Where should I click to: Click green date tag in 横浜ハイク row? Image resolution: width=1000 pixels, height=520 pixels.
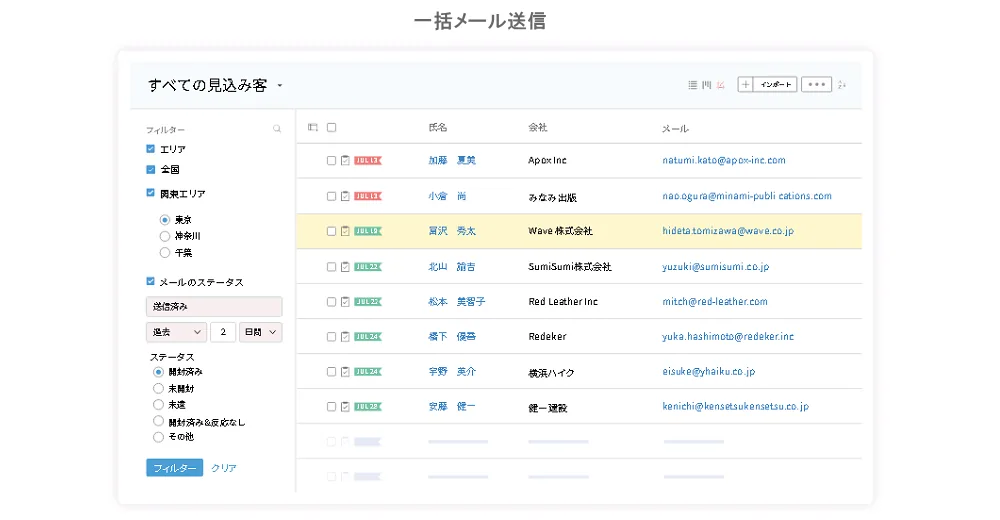[x=368, y=371]
